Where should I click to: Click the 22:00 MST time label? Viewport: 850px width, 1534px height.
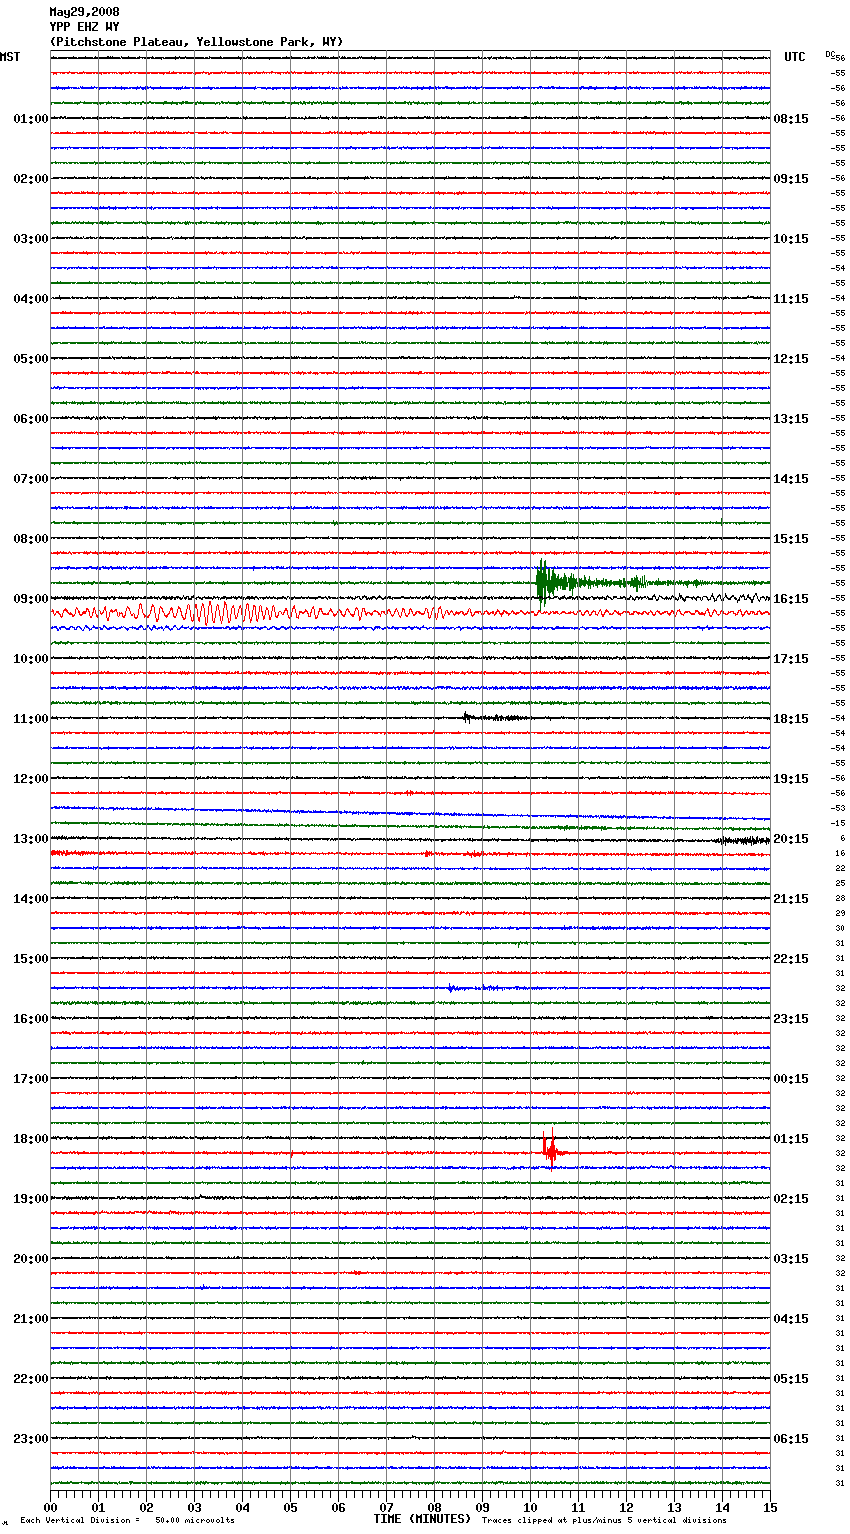[x=30, y=1379]
